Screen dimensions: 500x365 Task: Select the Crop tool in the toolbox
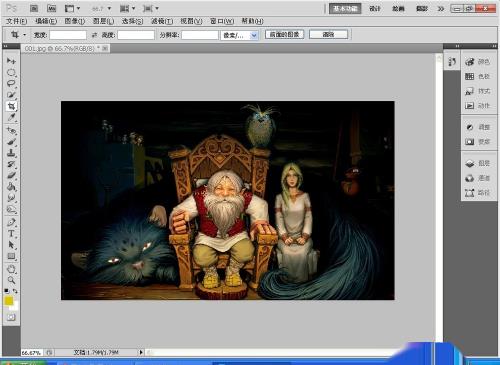coord(11,106)
